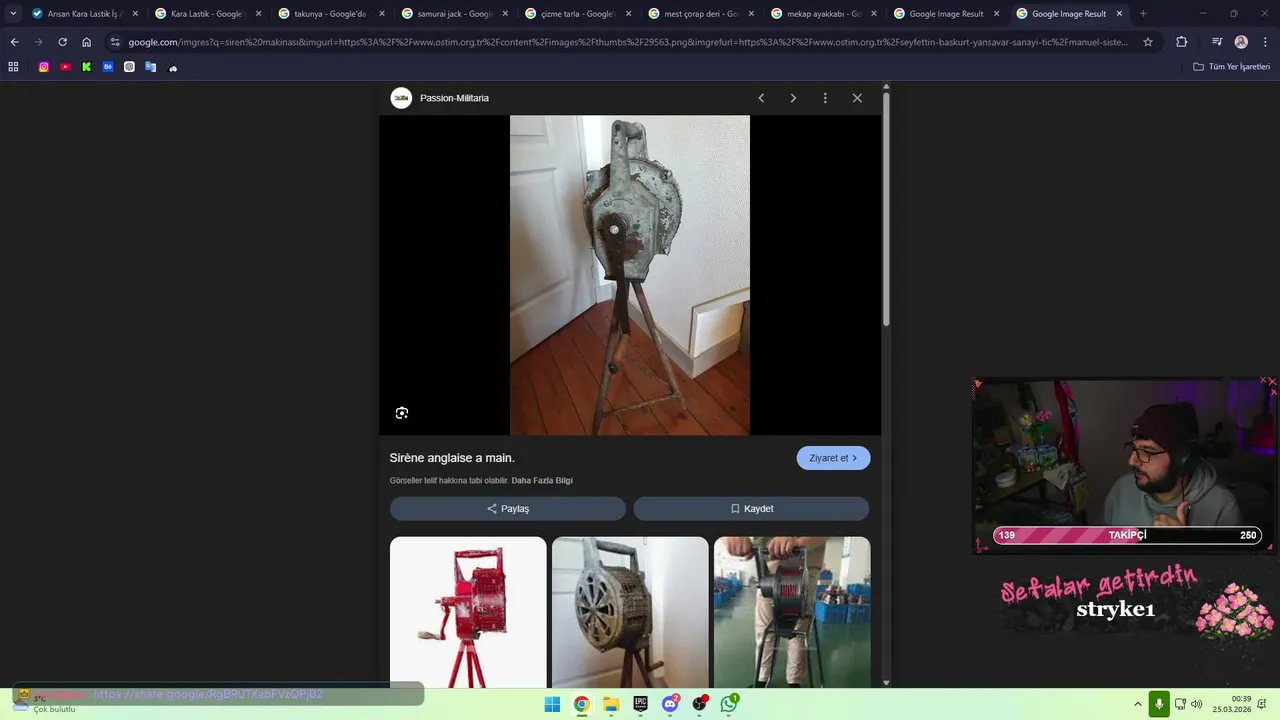Image resolution: width=1280 pixels, height=720 pixels.
Task: Open the ChatGPT bookmark
Action: 129,67
